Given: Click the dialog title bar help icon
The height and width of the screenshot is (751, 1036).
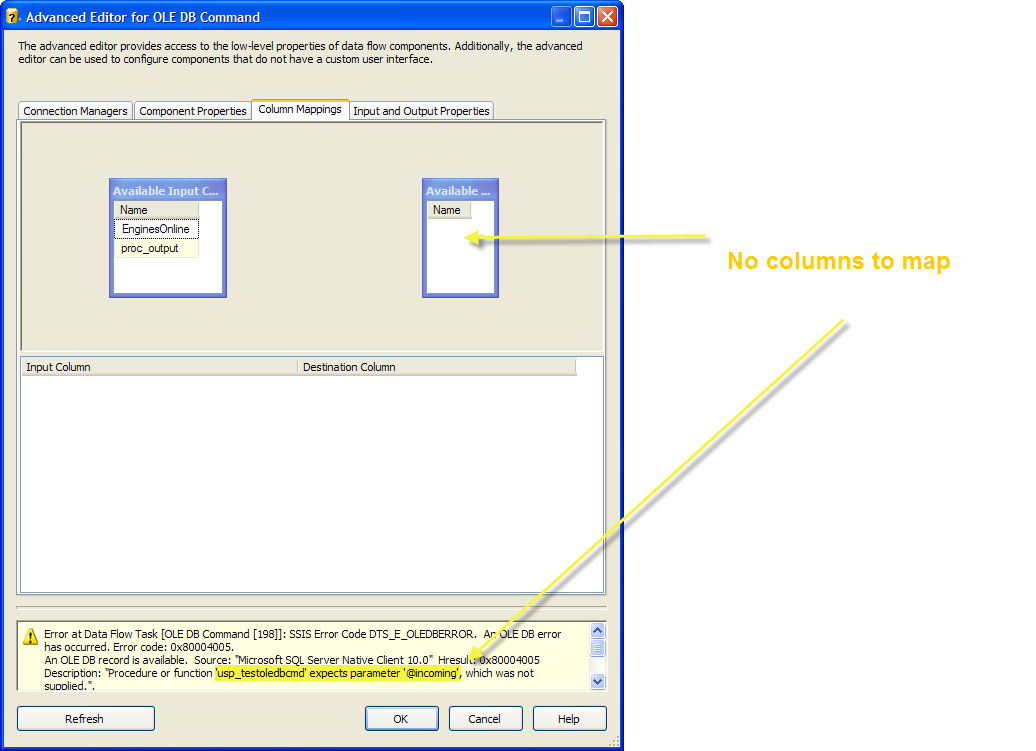Looking at the screenshot, I should pos(12,17).
